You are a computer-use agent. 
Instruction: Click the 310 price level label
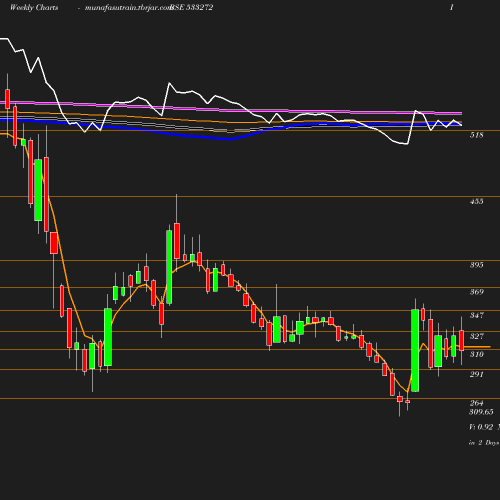tap(476, 354)
